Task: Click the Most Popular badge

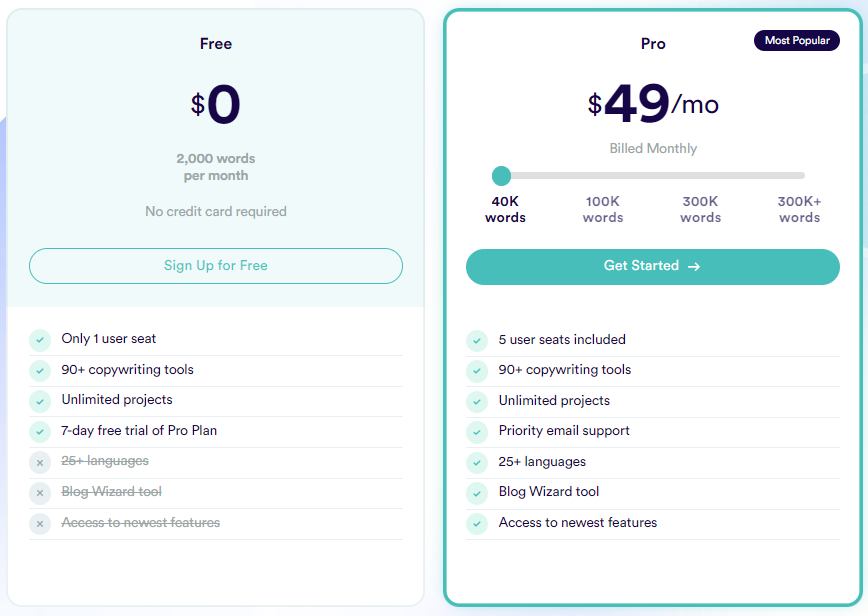Action: point(797,41)
